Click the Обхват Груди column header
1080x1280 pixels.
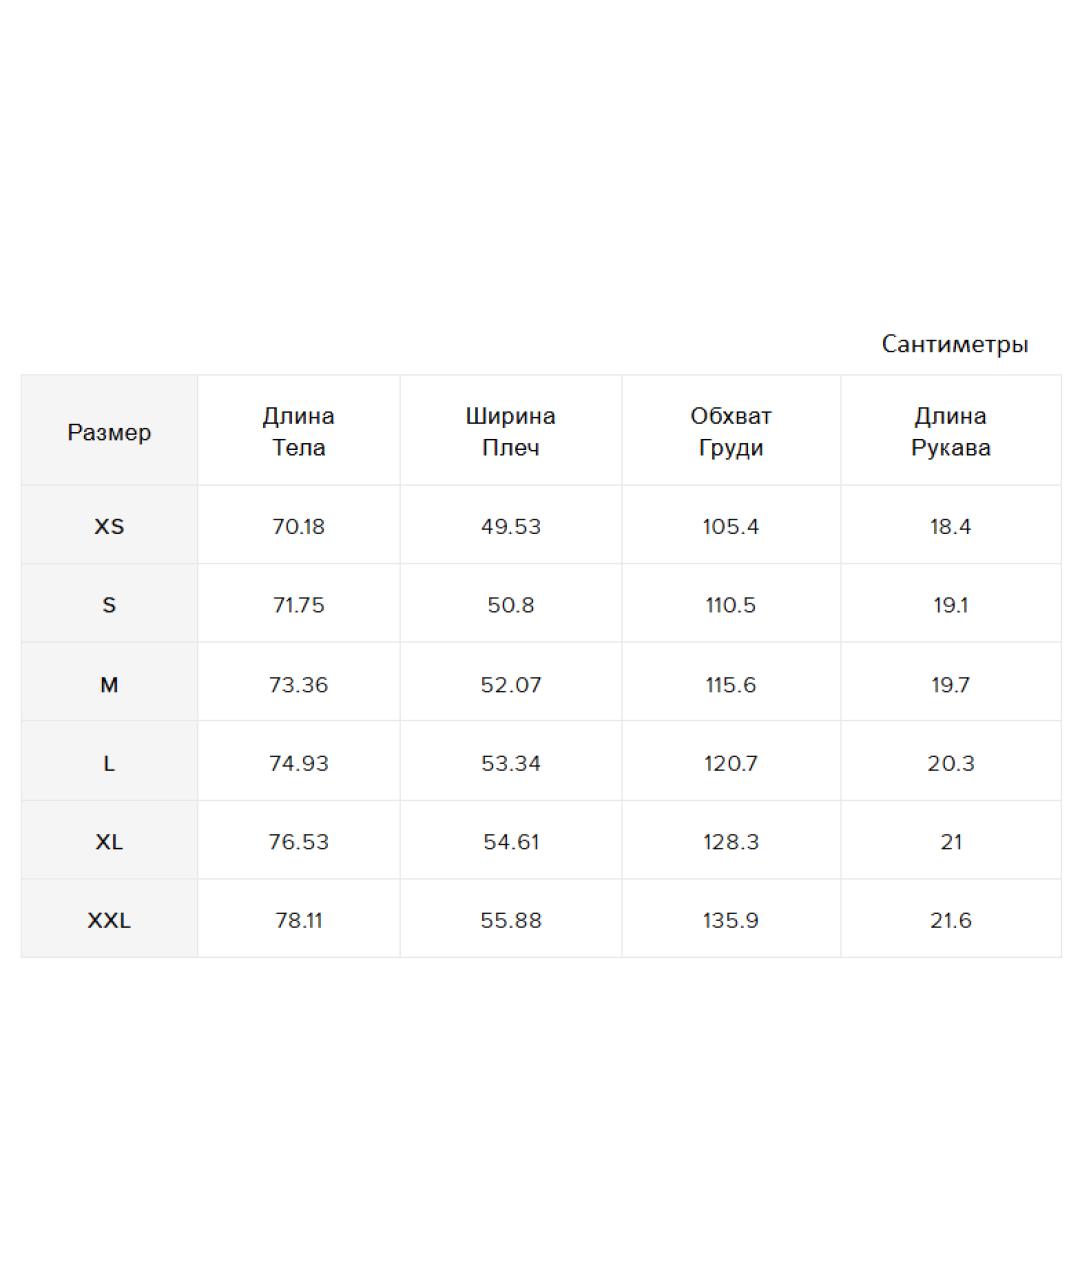[x=731, y=432]
